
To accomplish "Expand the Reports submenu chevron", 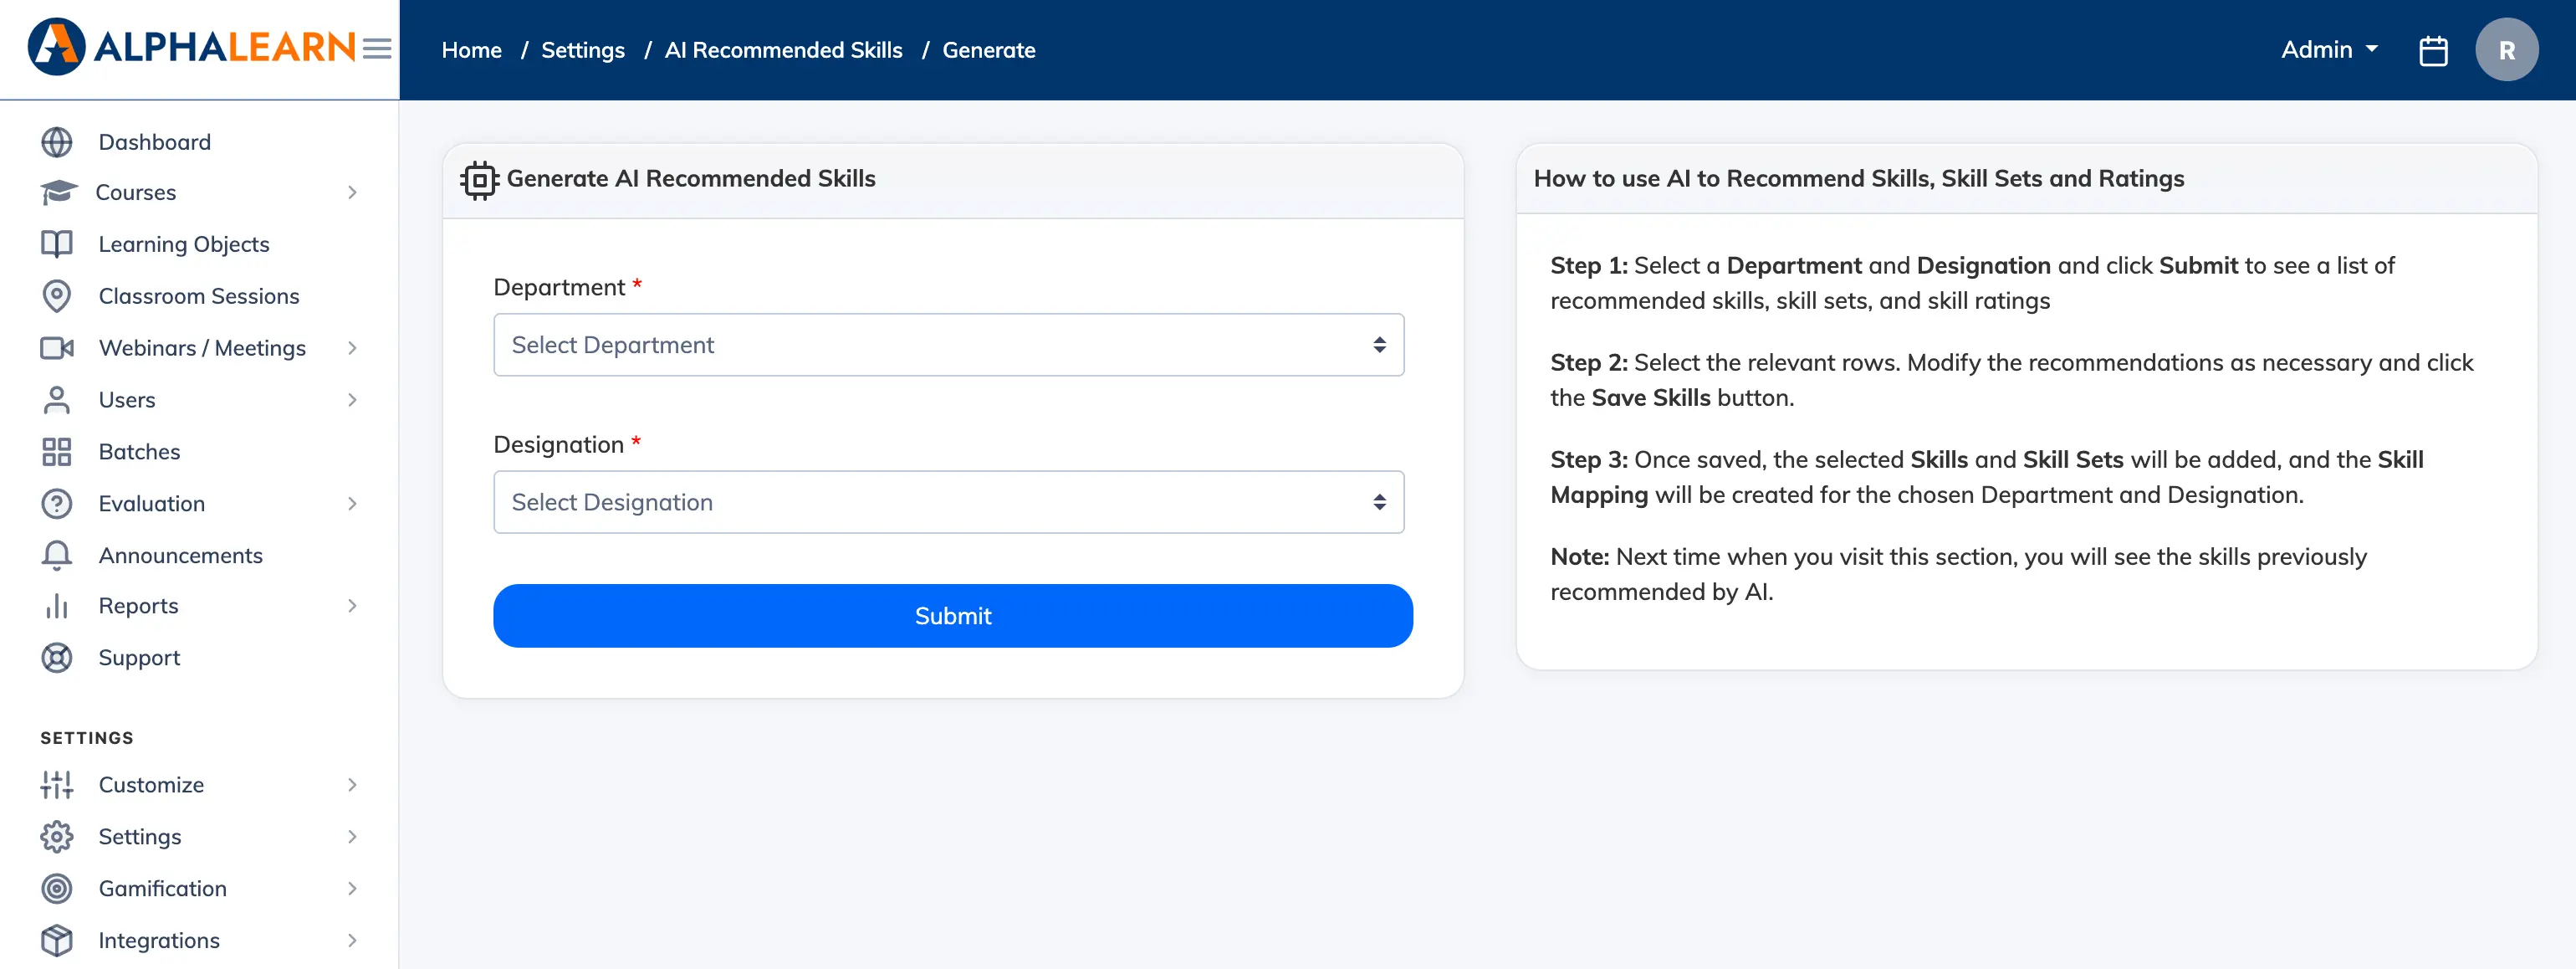I will click(352, 606).
